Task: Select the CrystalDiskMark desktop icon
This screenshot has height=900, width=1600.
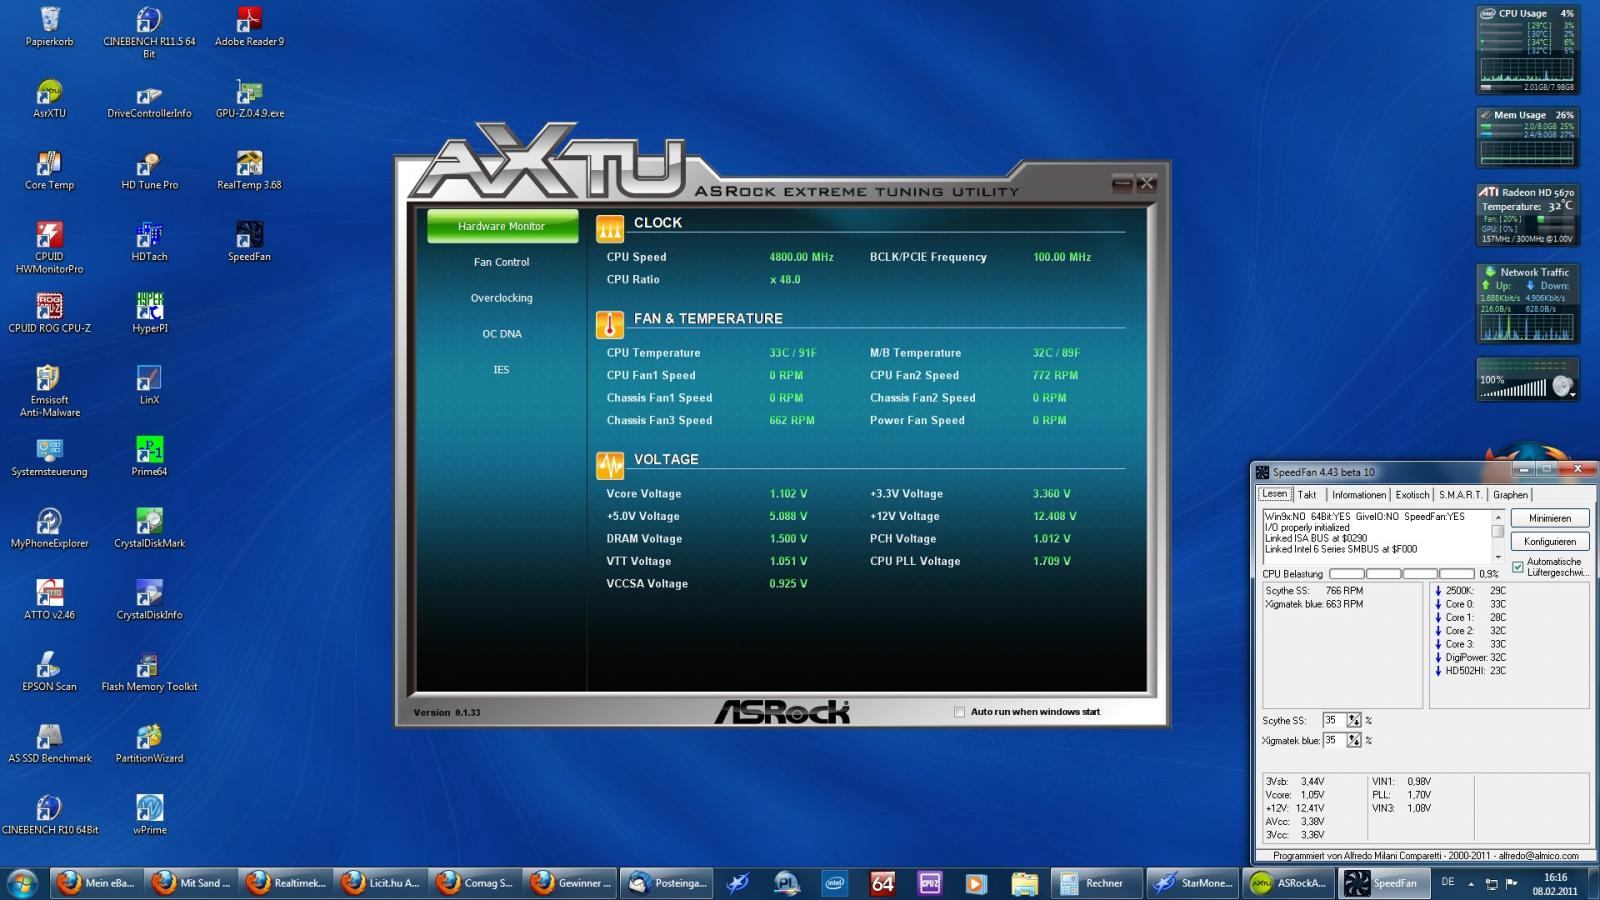Action: tap(149, 529)
